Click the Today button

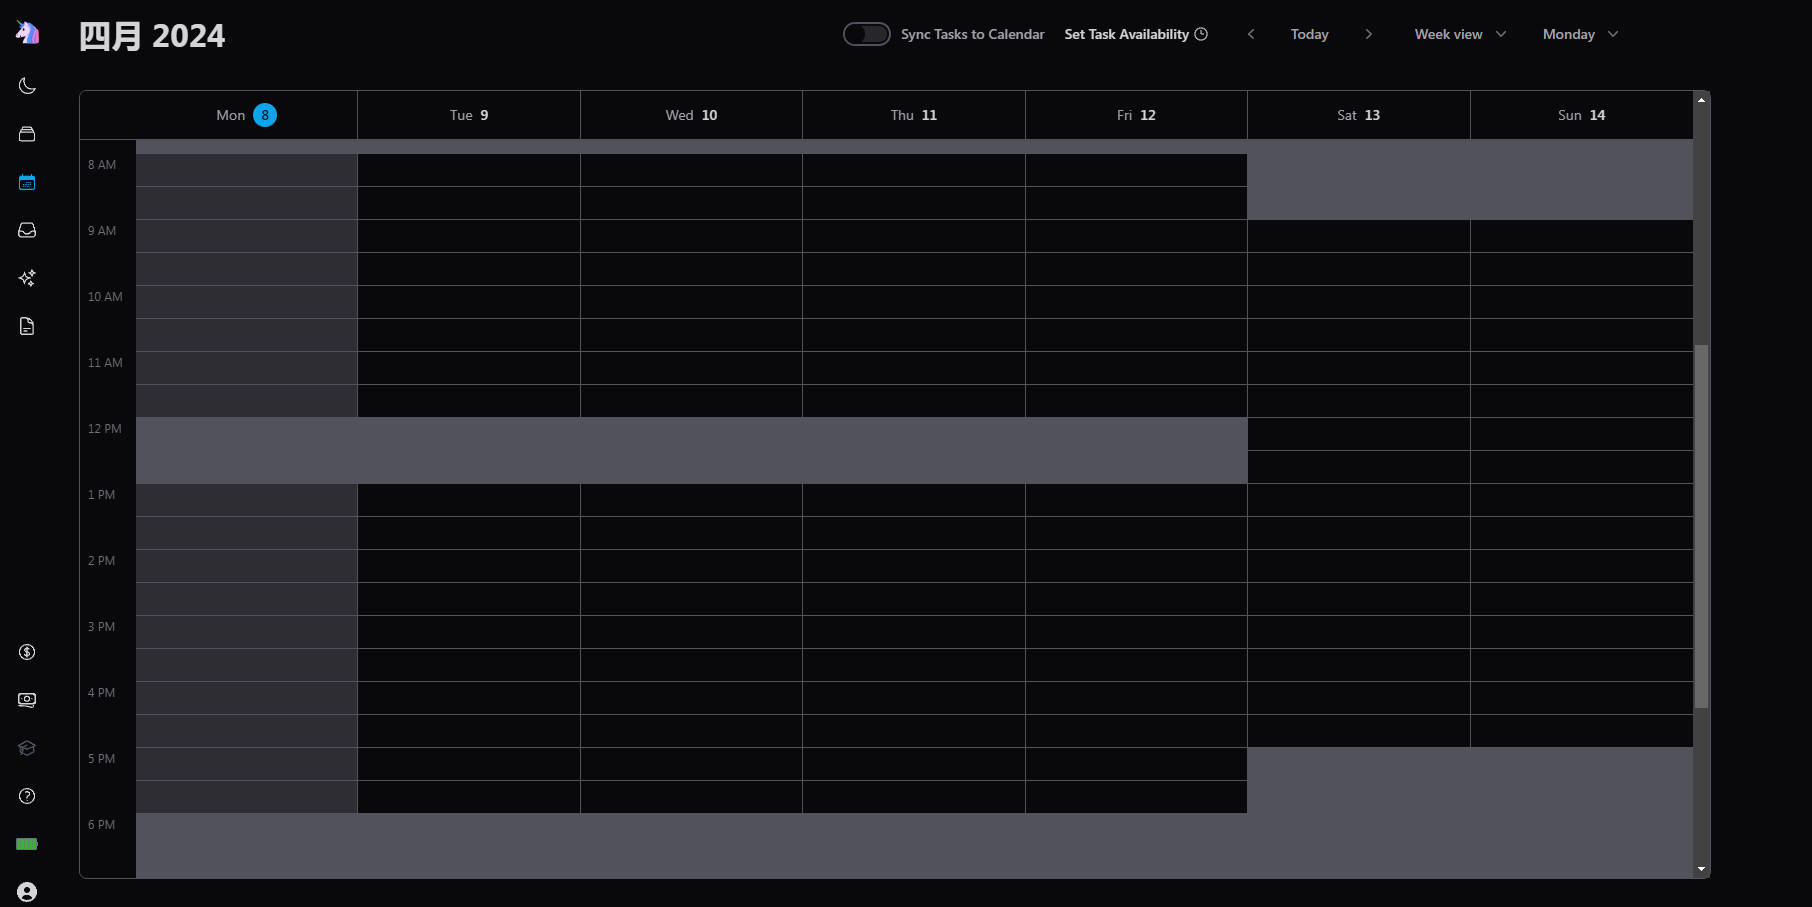(1309, 34)
